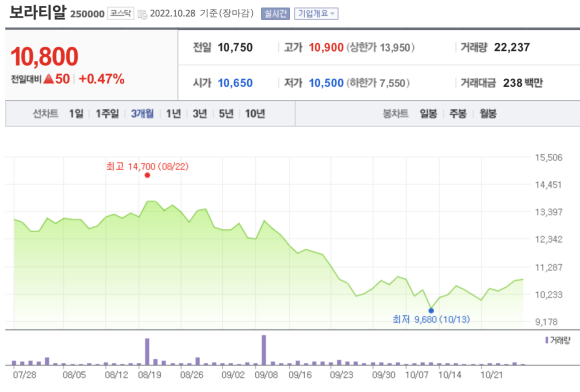The width and height of the screenshot is (580, 392).
Task: Click the +0.47% change percentage
Action: (x=101, y=79)
